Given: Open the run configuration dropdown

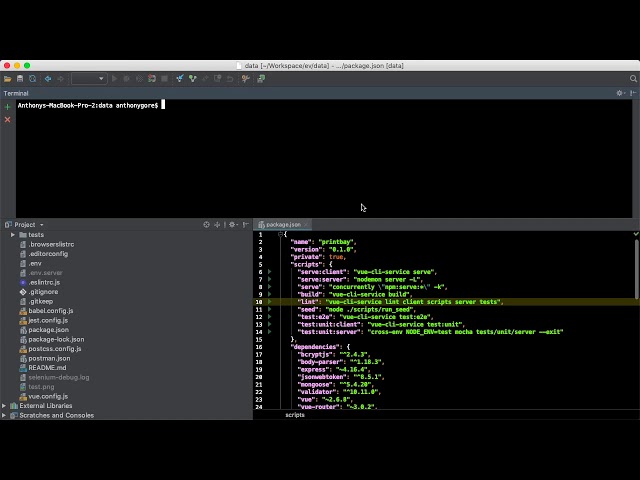Looking at the screenshot, I should coord(89,79).
